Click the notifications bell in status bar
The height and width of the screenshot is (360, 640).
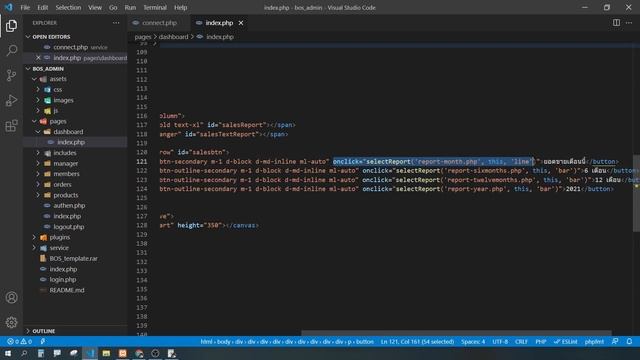[x=629, y=341]
